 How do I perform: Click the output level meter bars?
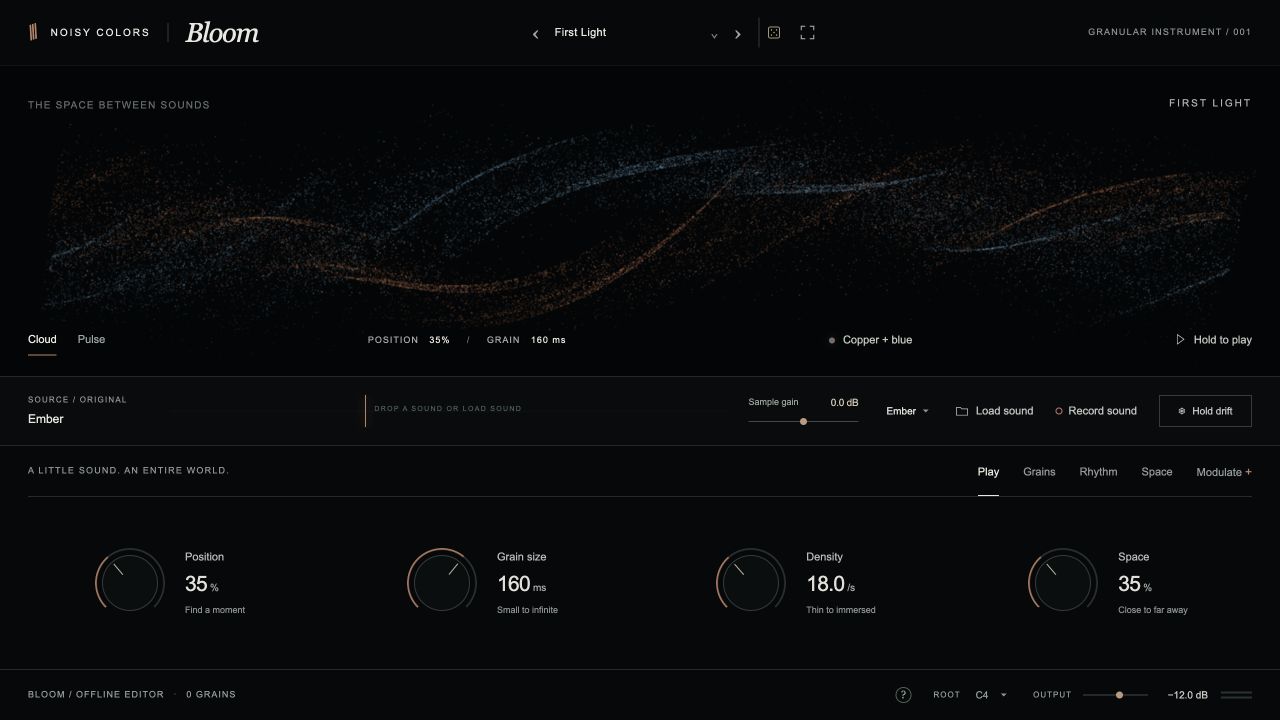pos(1236,695)
